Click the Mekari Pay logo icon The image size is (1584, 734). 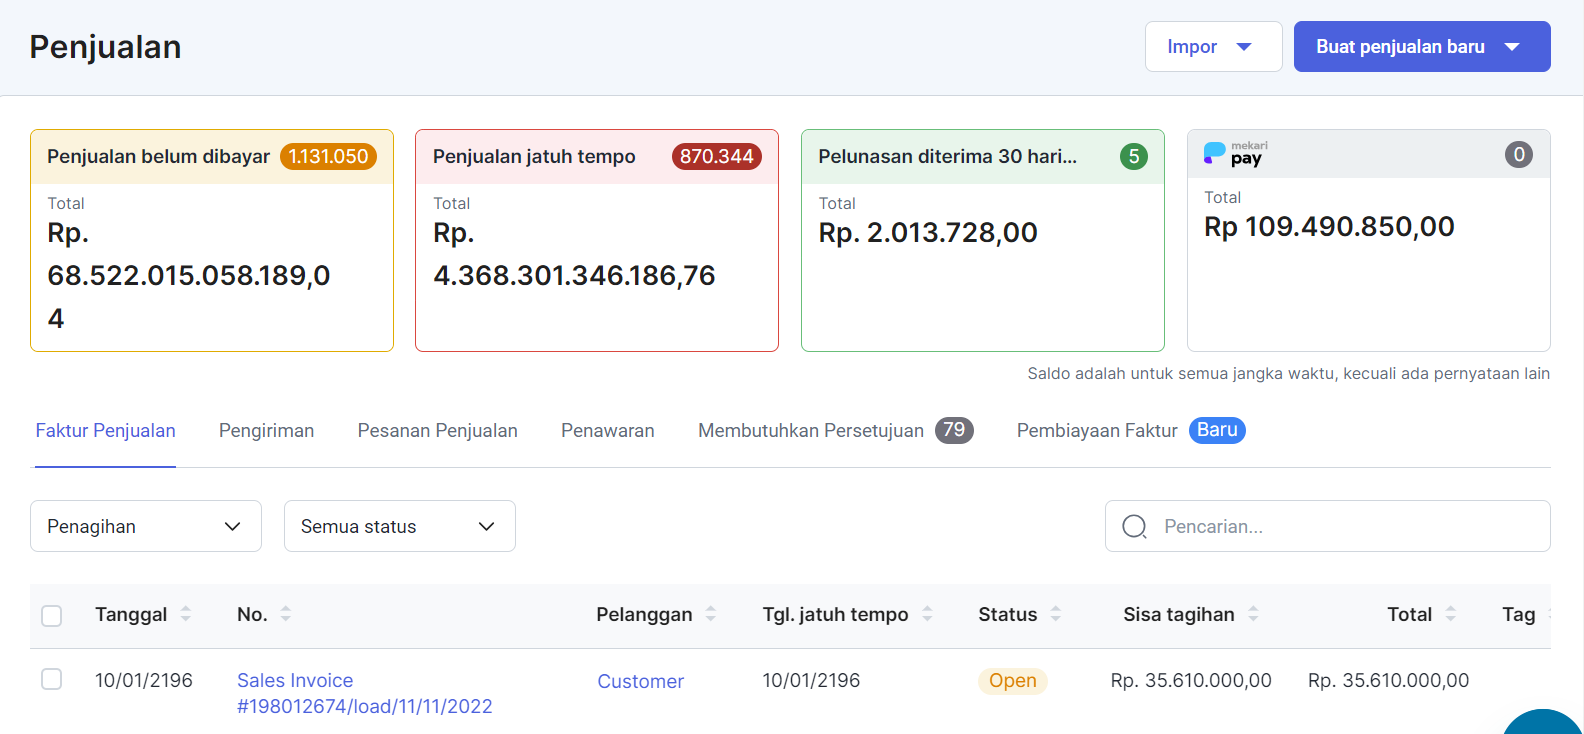point(1235,153)
